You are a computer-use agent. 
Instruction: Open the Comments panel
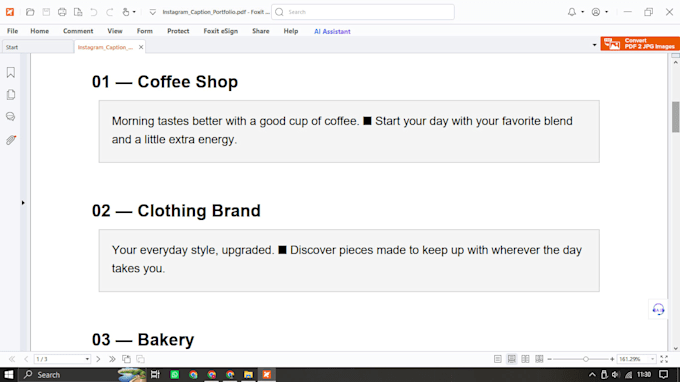click(11, 117)
